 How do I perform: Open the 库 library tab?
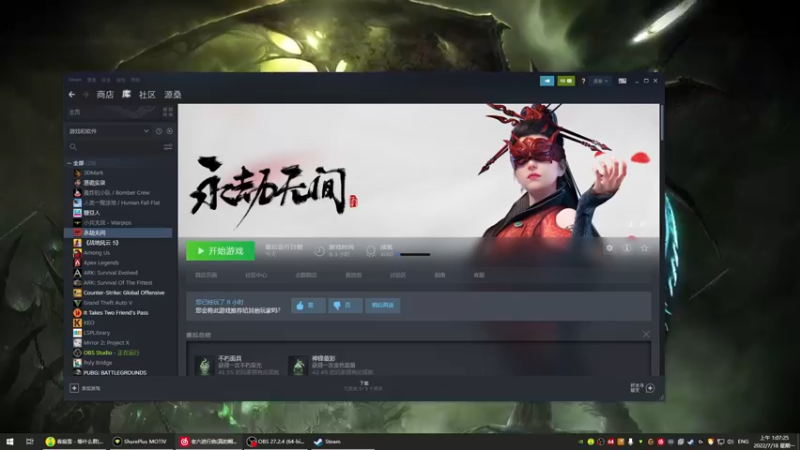click(126, 94)
